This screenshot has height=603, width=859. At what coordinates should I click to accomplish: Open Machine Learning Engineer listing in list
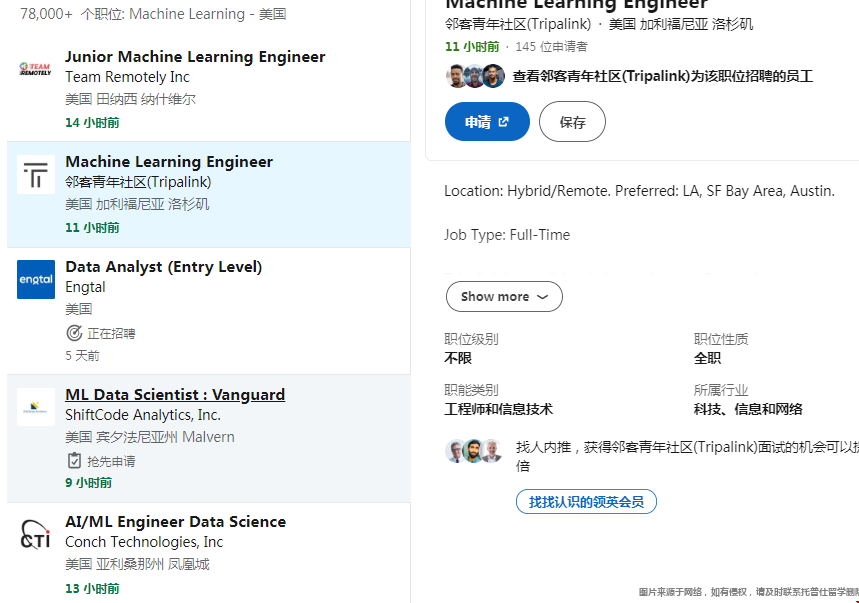tap(169, 162)
